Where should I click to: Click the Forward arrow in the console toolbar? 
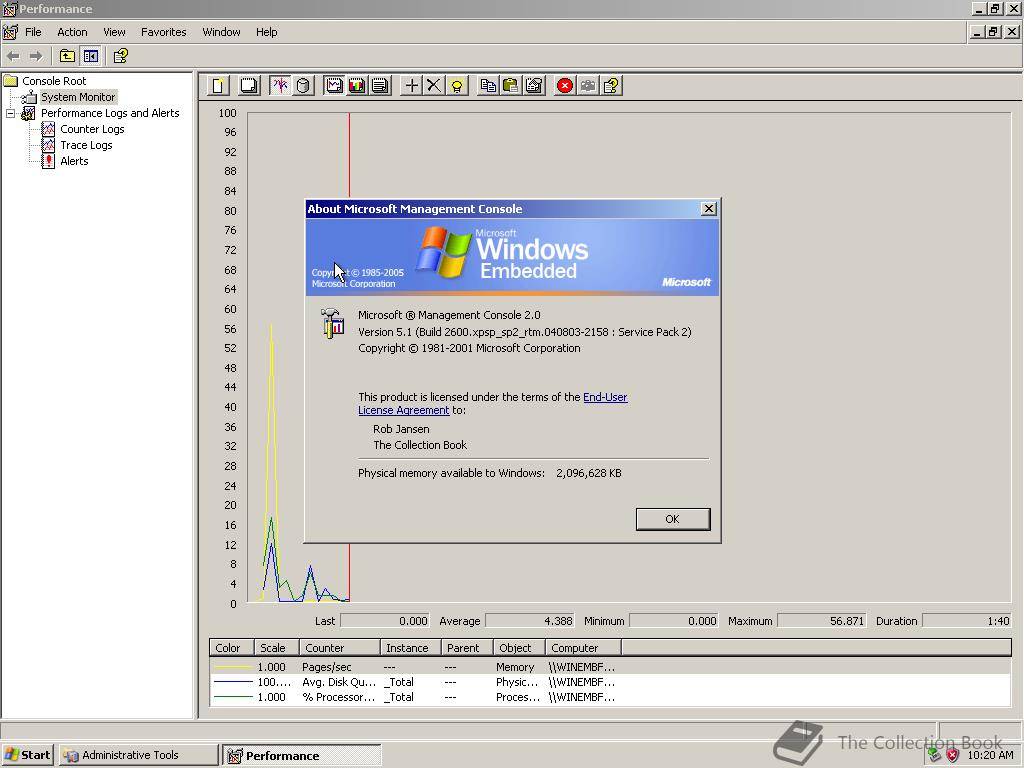pos(36,56)
